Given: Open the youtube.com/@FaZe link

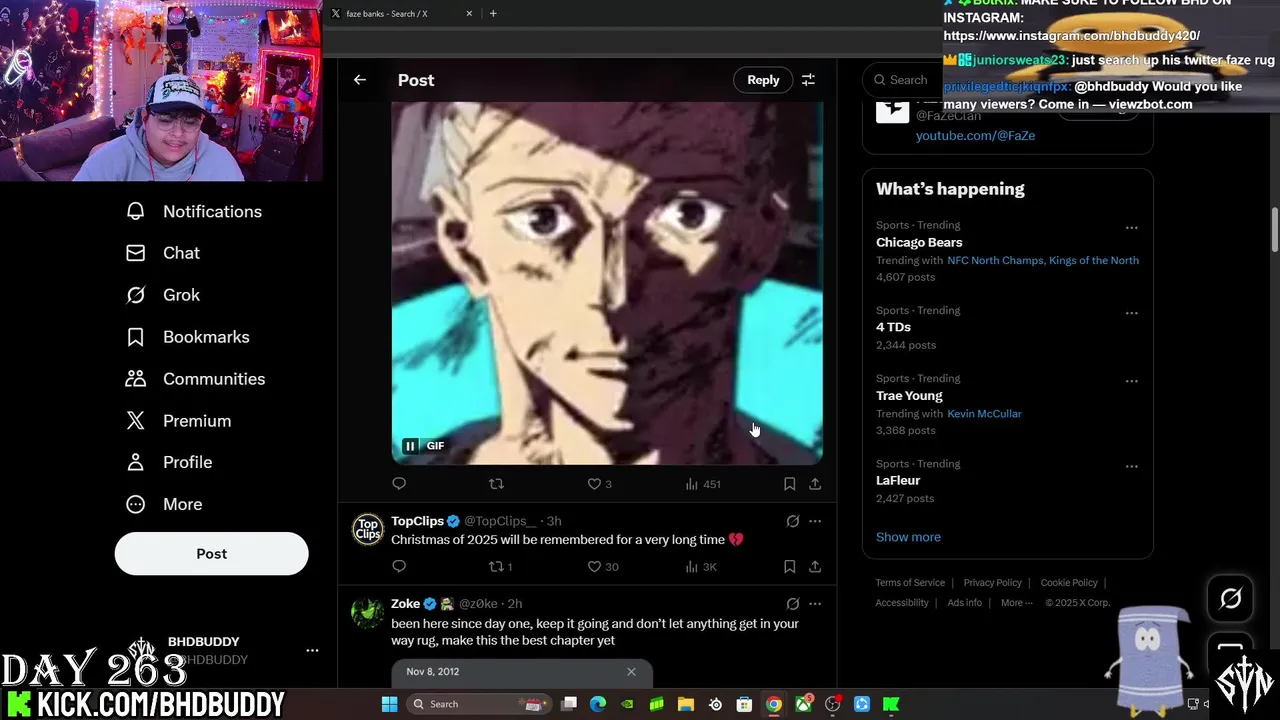Looking at the screenshot, I should tap(975, 136).
